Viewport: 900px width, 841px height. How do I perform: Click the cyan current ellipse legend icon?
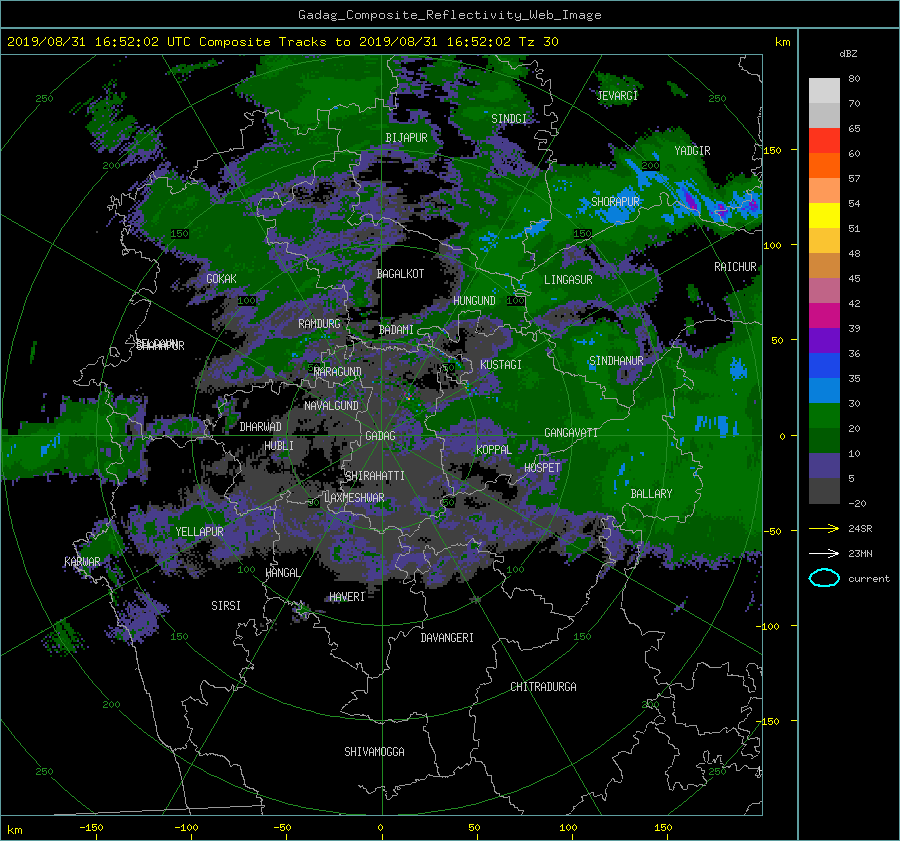[x=824, y=578]
